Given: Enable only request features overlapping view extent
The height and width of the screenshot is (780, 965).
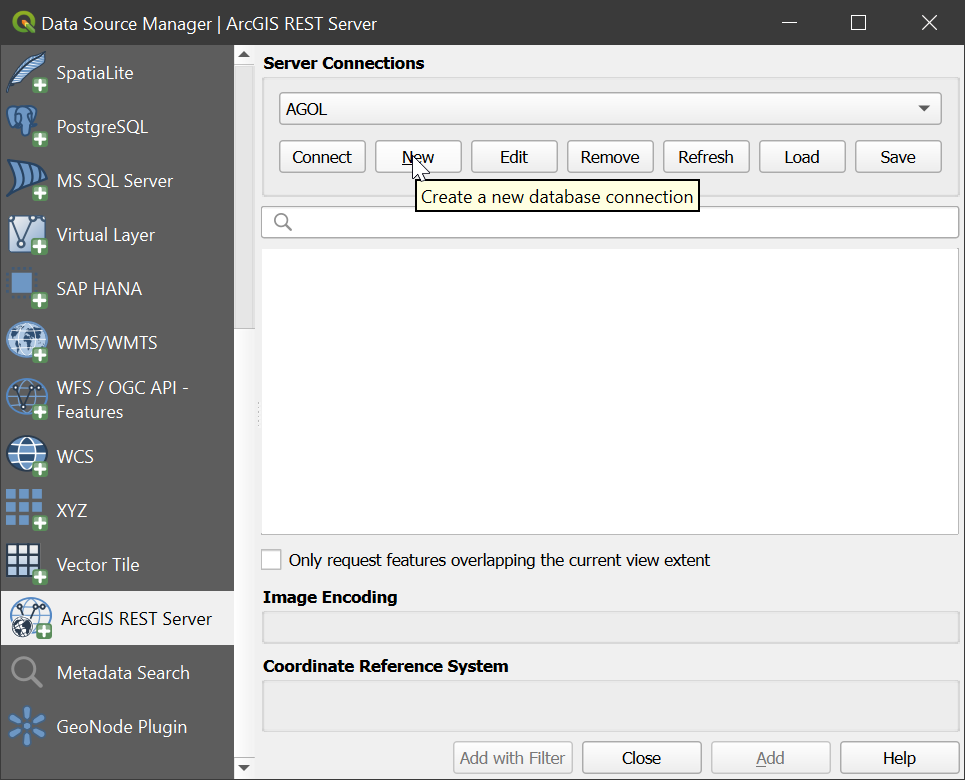Looking at the screenshot, I should [271, 560].
